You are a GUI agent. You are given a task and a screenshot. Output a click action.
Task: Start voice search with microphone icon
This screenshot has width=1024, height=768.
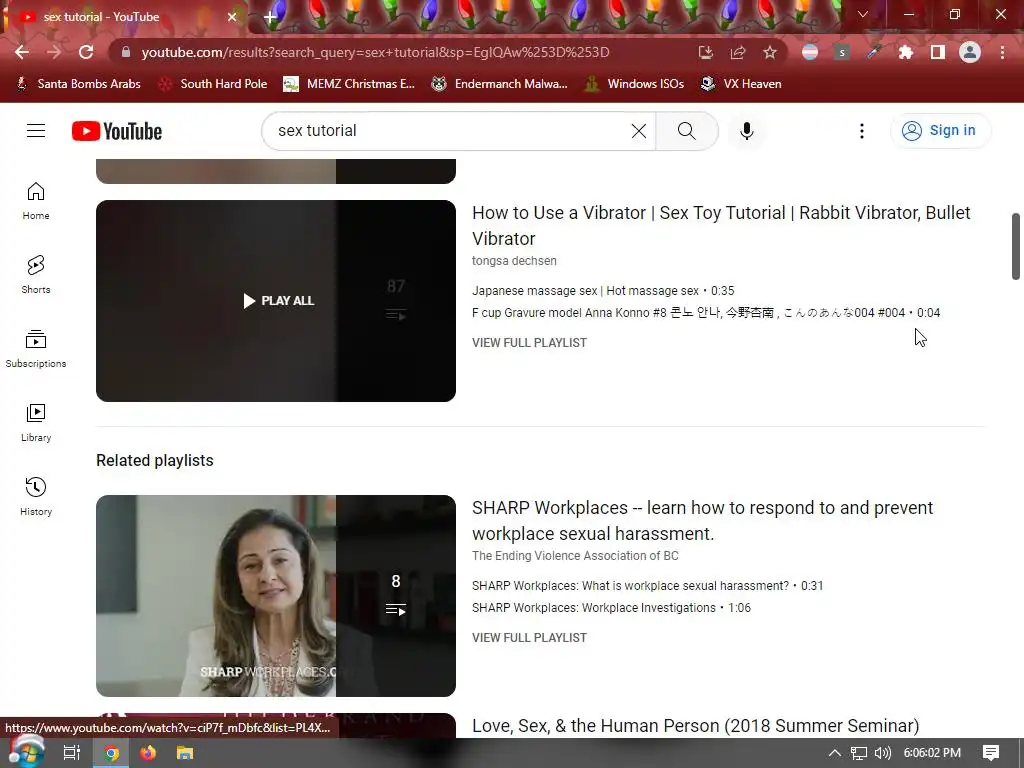(x=746, y=131)
